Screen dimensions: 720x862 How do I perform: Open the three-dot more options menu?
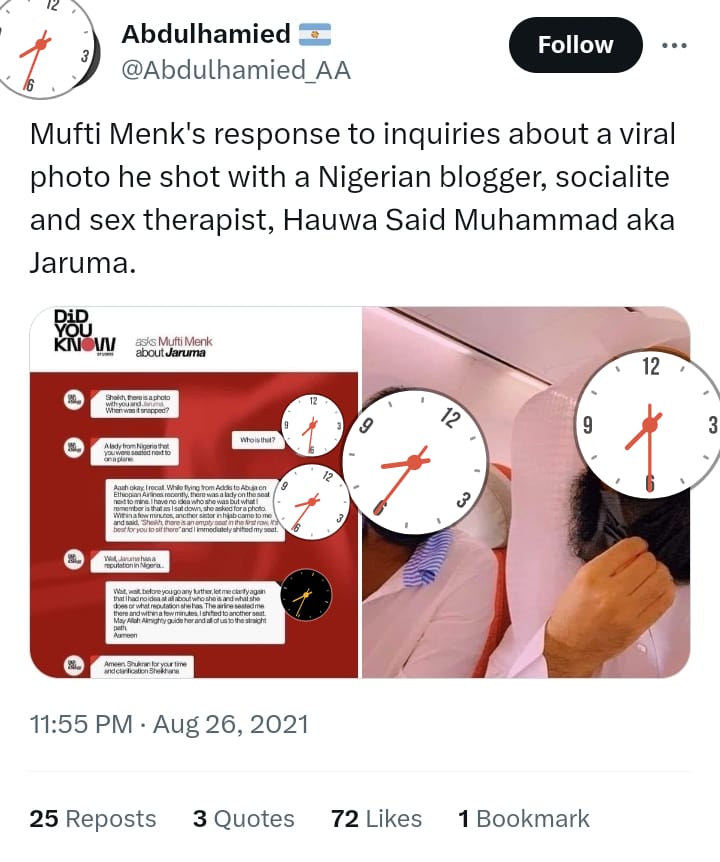tap(674, 46)
